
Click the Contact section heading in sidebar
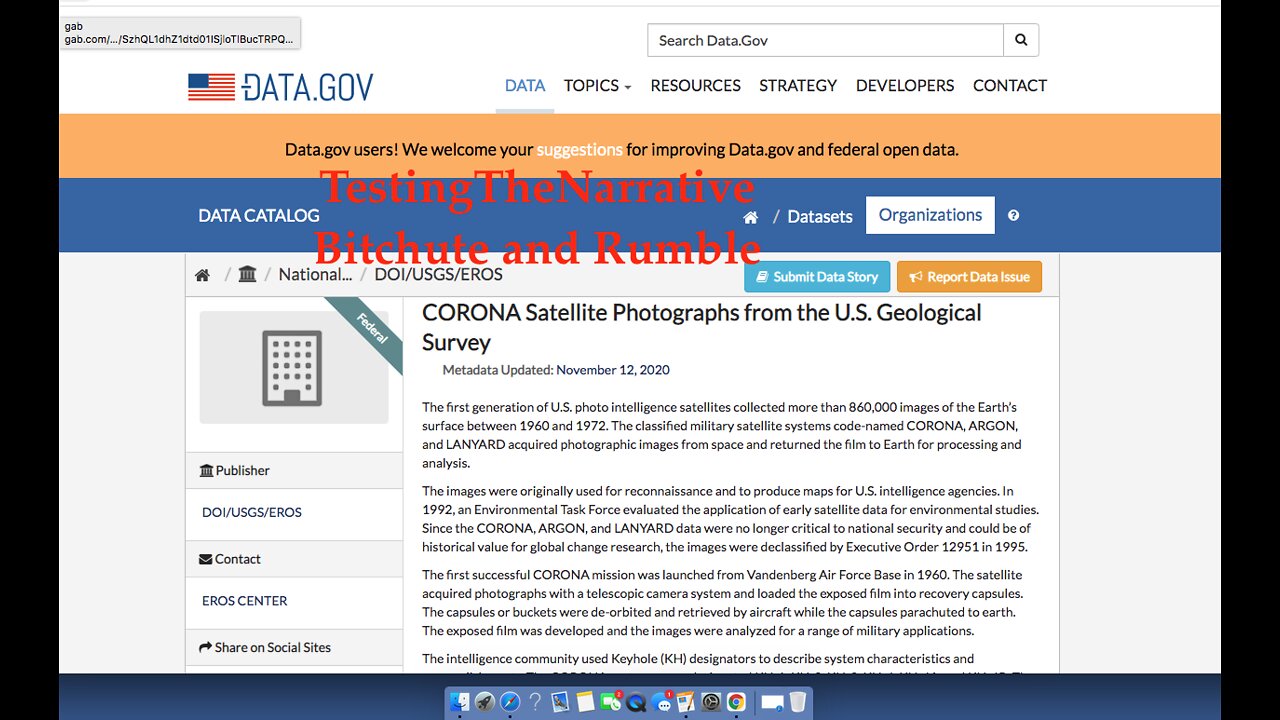tap(230, 559)
